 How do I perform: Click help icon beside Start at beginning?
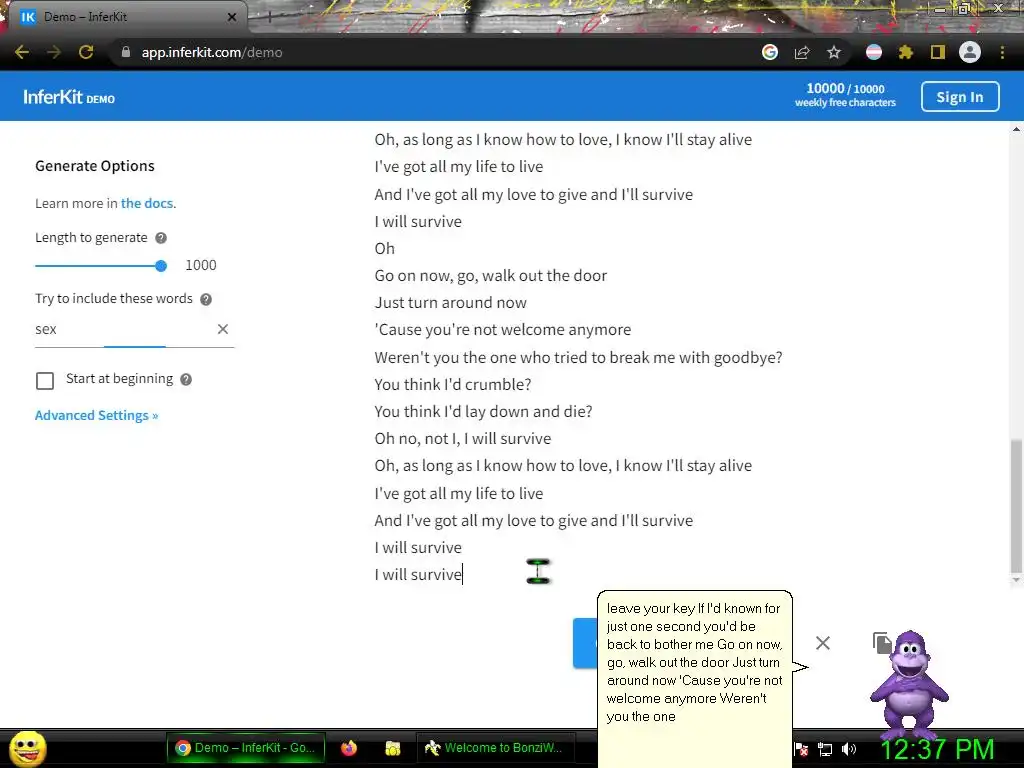click(186, 379)
